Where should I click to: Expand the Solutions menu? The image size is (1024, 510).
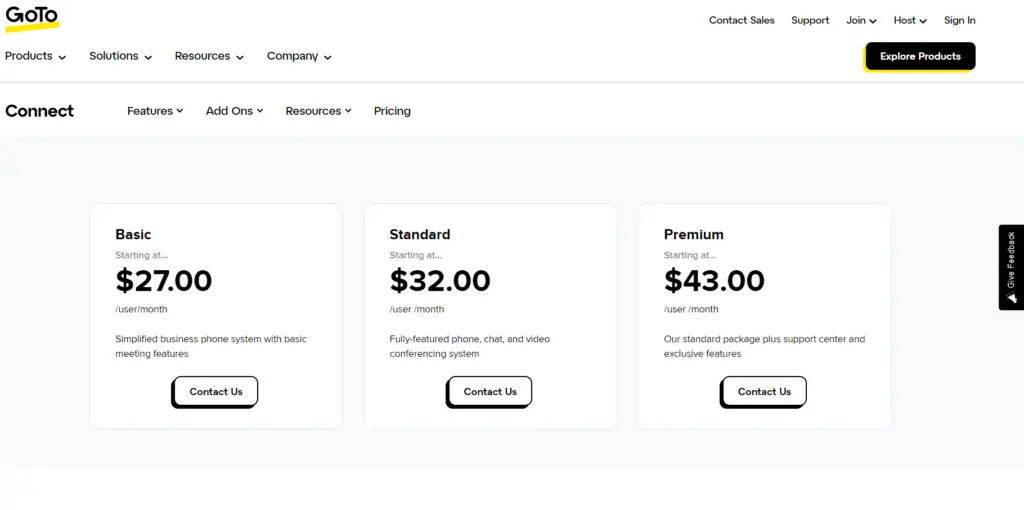[x=121, y=56]
